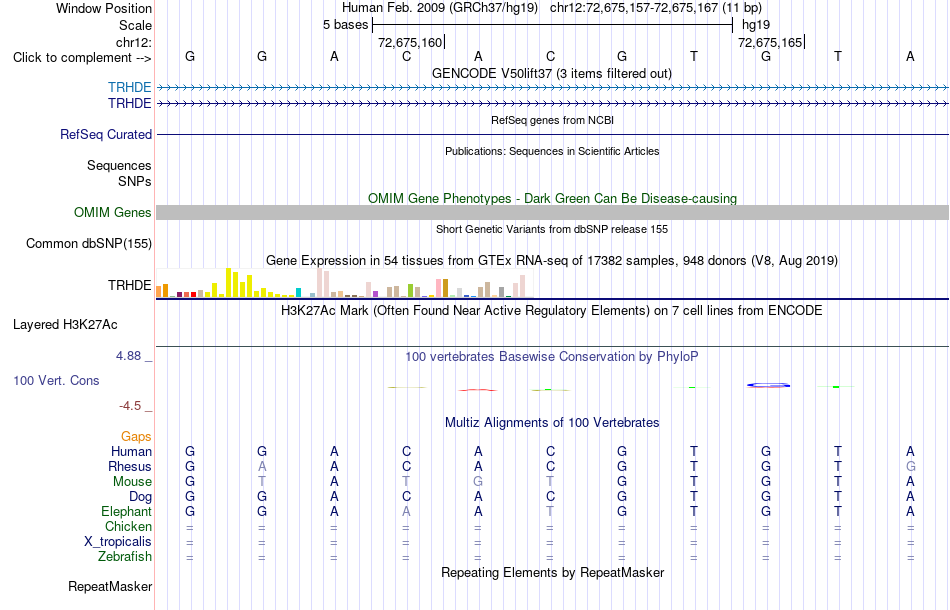Click the Human species label

pos(131,451)
